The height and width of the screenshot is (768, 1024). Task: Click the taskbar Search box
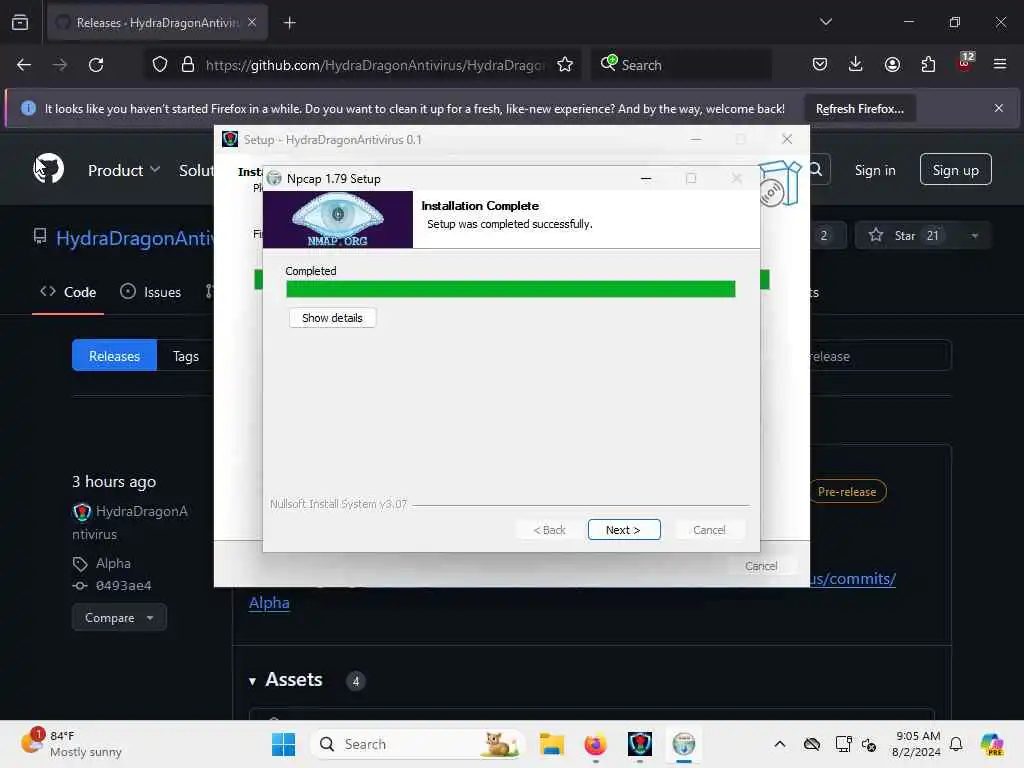(x=418, y=744)
